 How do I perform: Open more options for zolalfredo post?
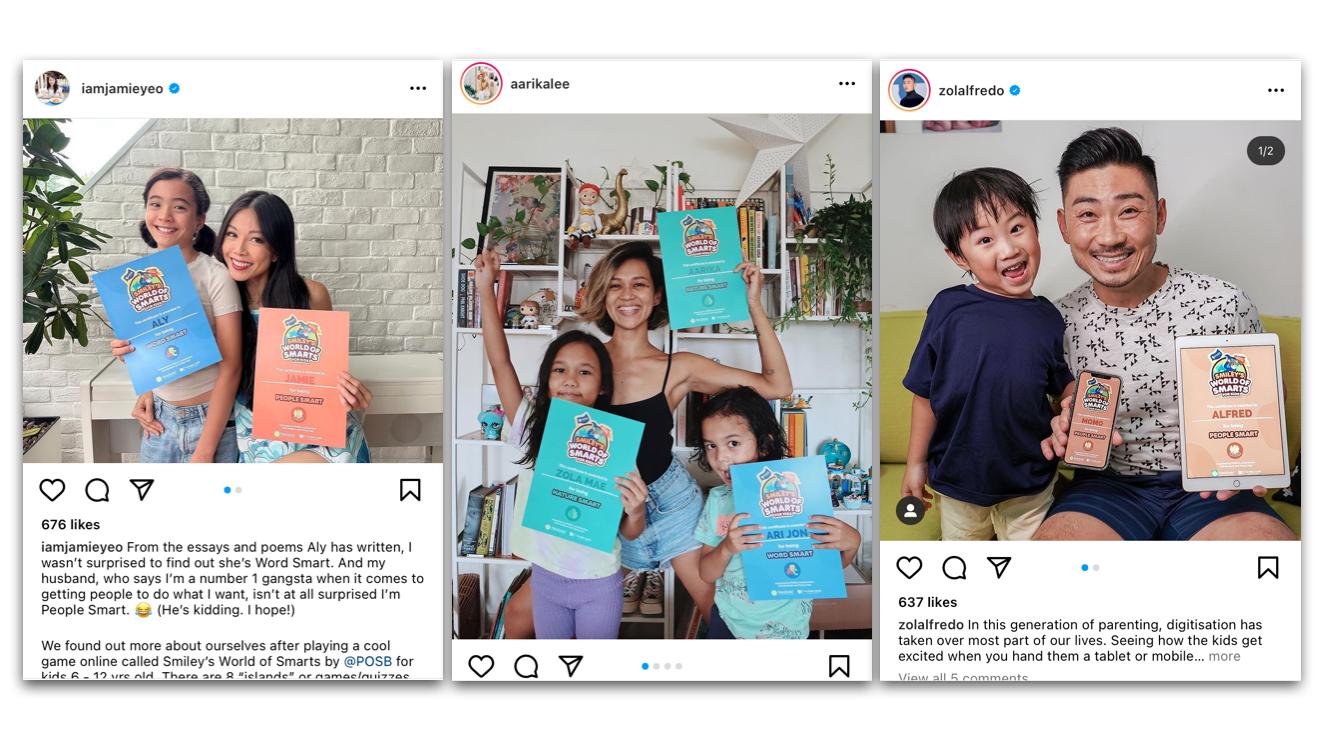pyautogui.click(x=1276, y=91)
